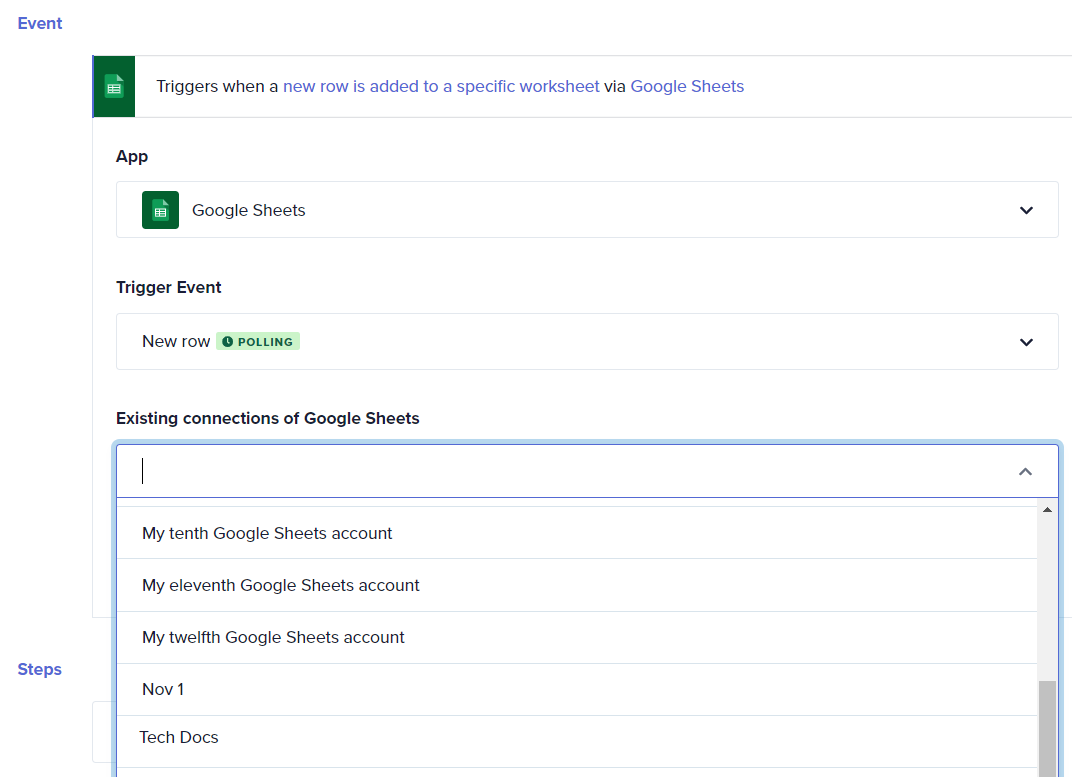Screen dimensions: 1092x777
Task: Click the POLLING badge label
Action: click(258, 342)
